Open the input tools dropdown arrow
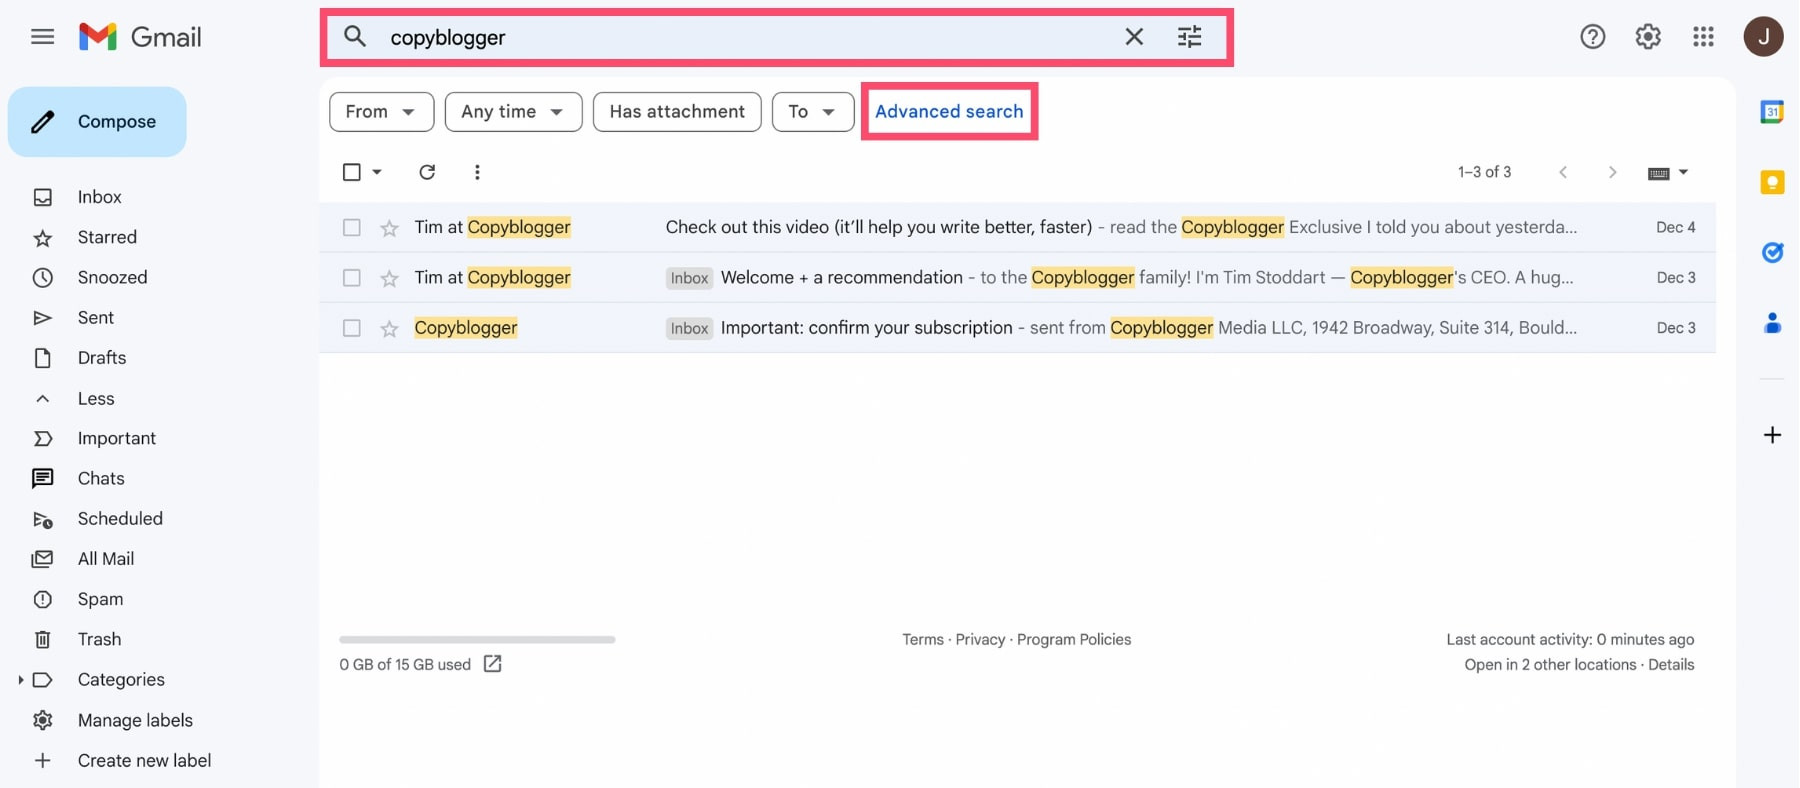1800x788 pixels. point(1683,172)
